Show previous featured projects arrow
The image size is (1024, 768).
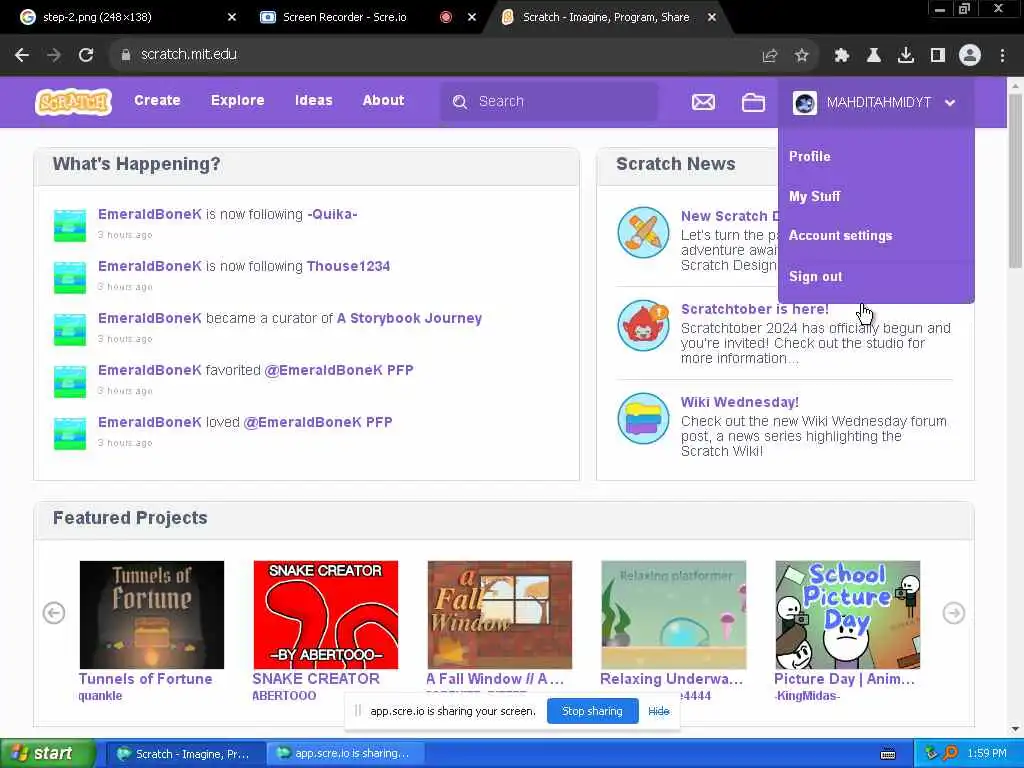(54, 613)
